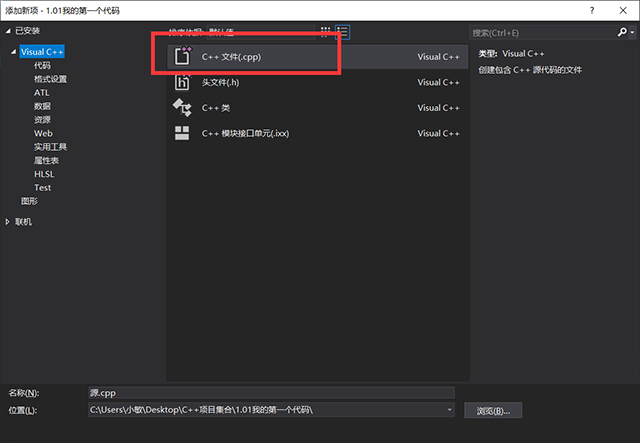Select the C++ 模块接口单元(.ixx) template icon
The width and height of the screenshot is (640, 443).
tap(182, 133)
